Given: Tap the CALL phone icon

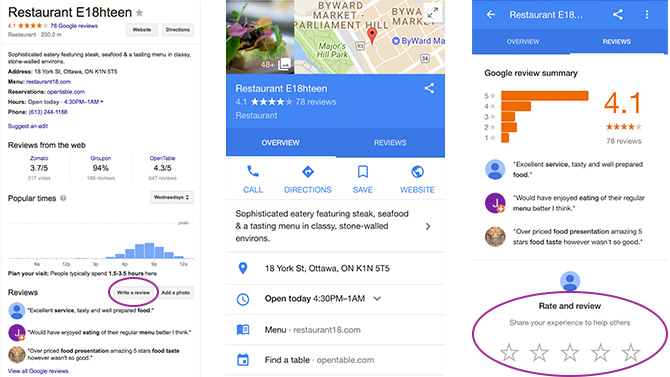Looking at the screenshot, I should [253, 172].
